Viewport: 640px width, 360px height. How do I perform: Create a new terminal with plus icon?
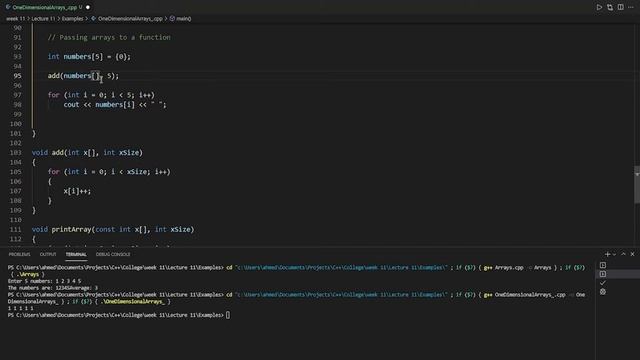tap(607, 254)
